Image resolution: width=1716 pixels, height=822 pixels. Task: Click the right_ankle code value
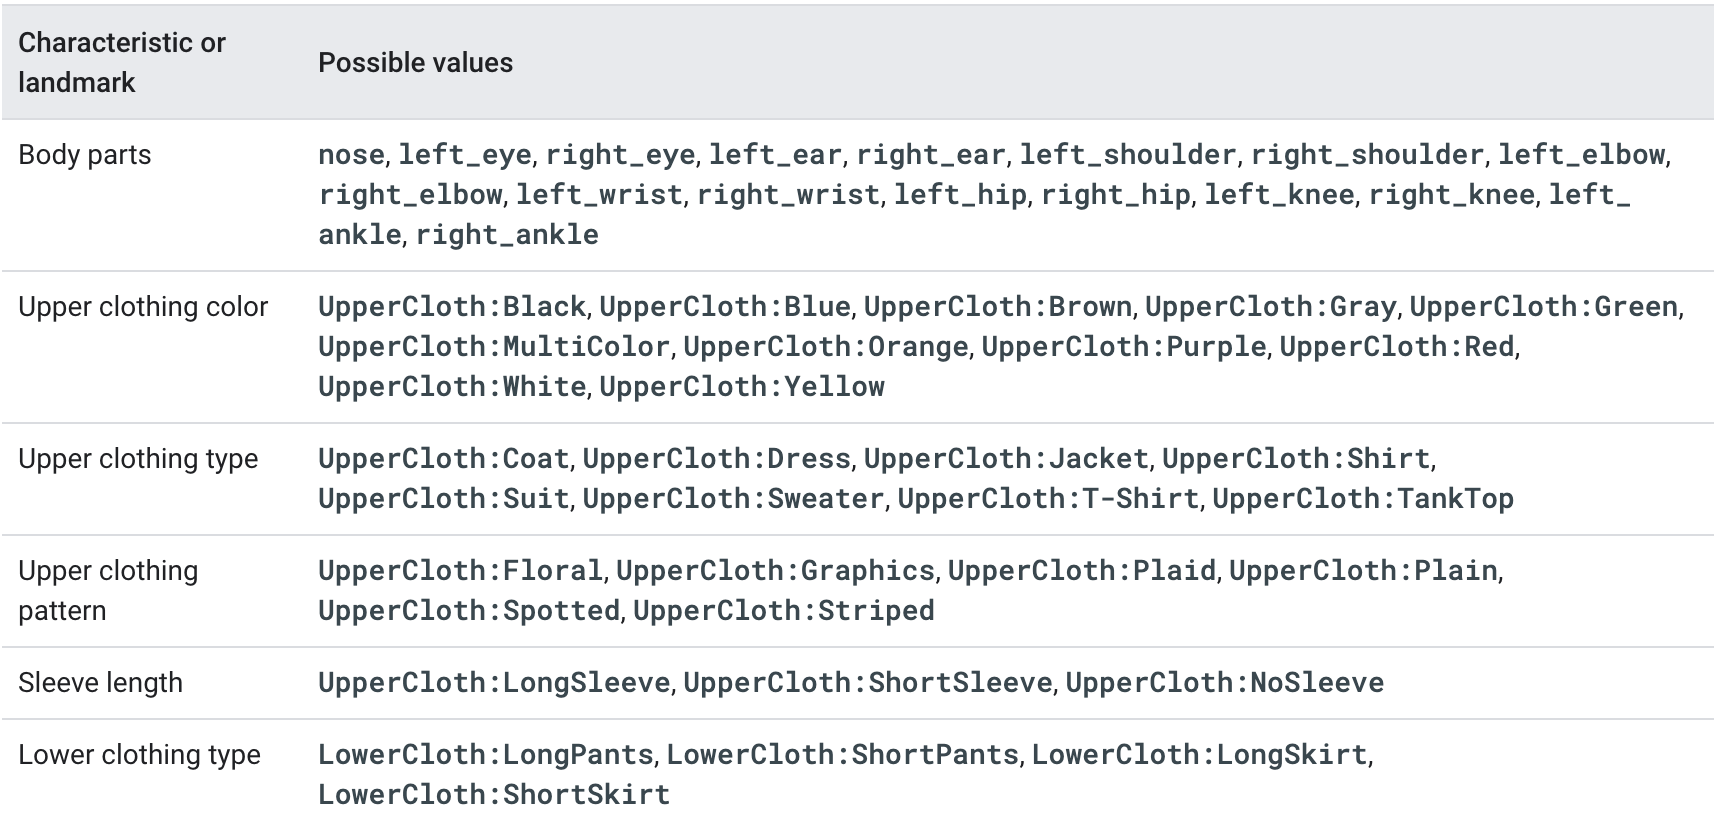[x=507, y=235]
